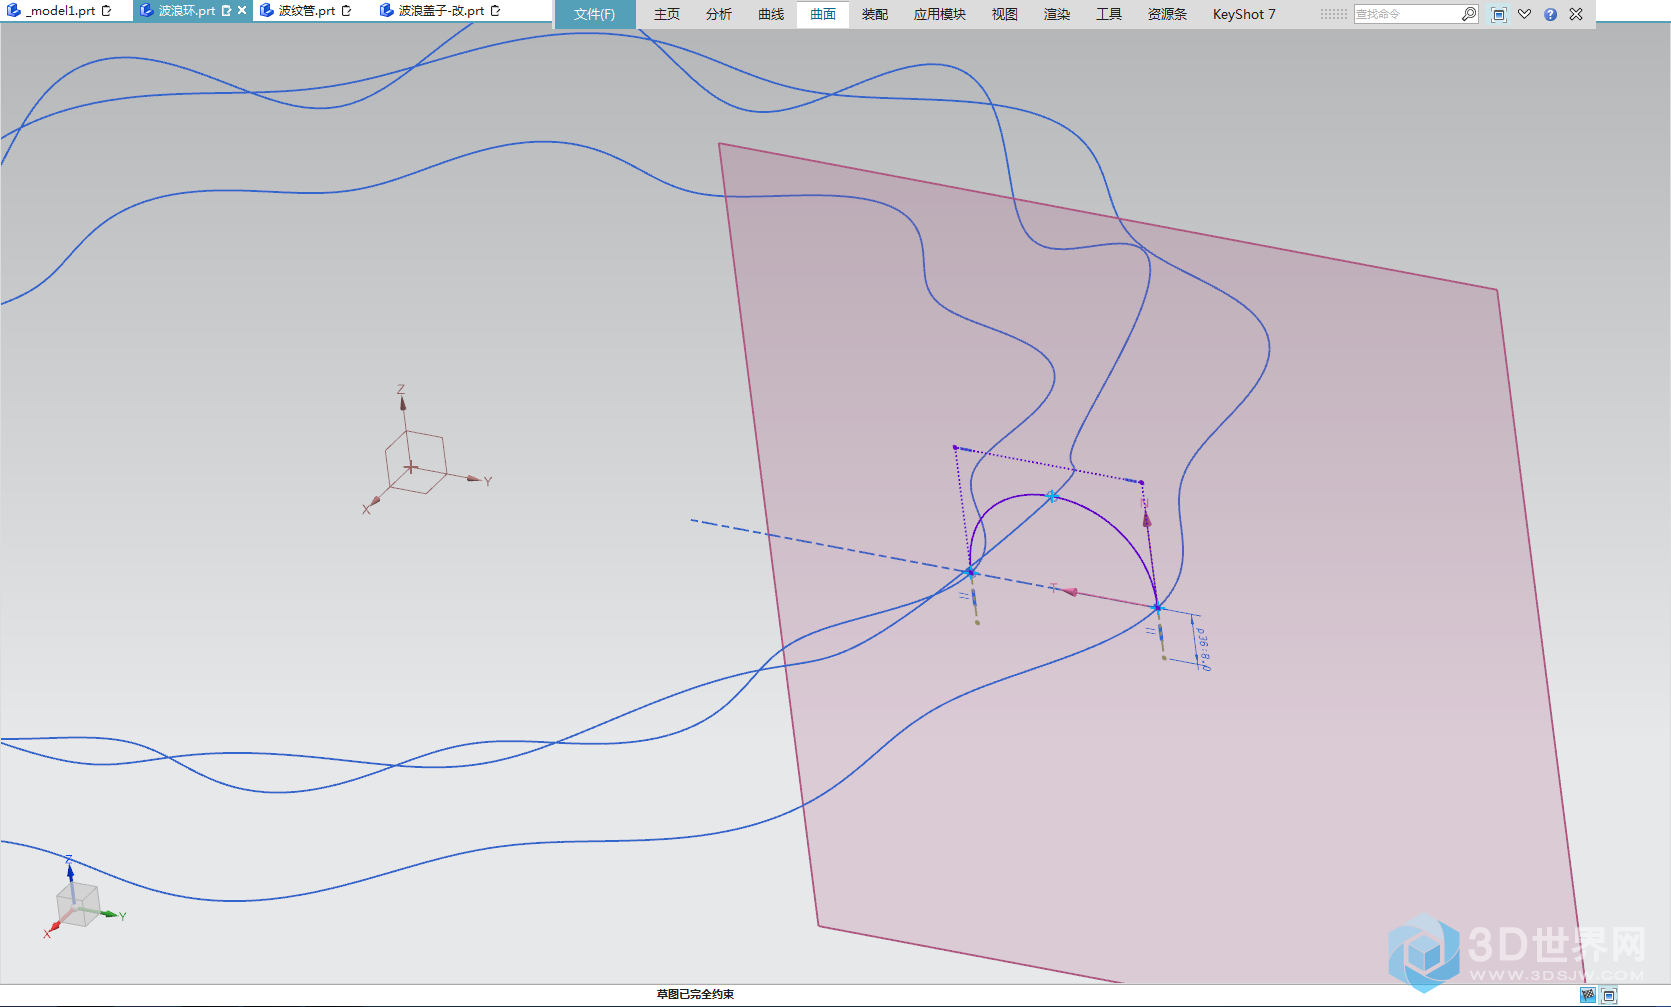Screen dimensions: 1671x1007
Task: Undock the _model1.prt tab window icon
Action: coord(107,11)
